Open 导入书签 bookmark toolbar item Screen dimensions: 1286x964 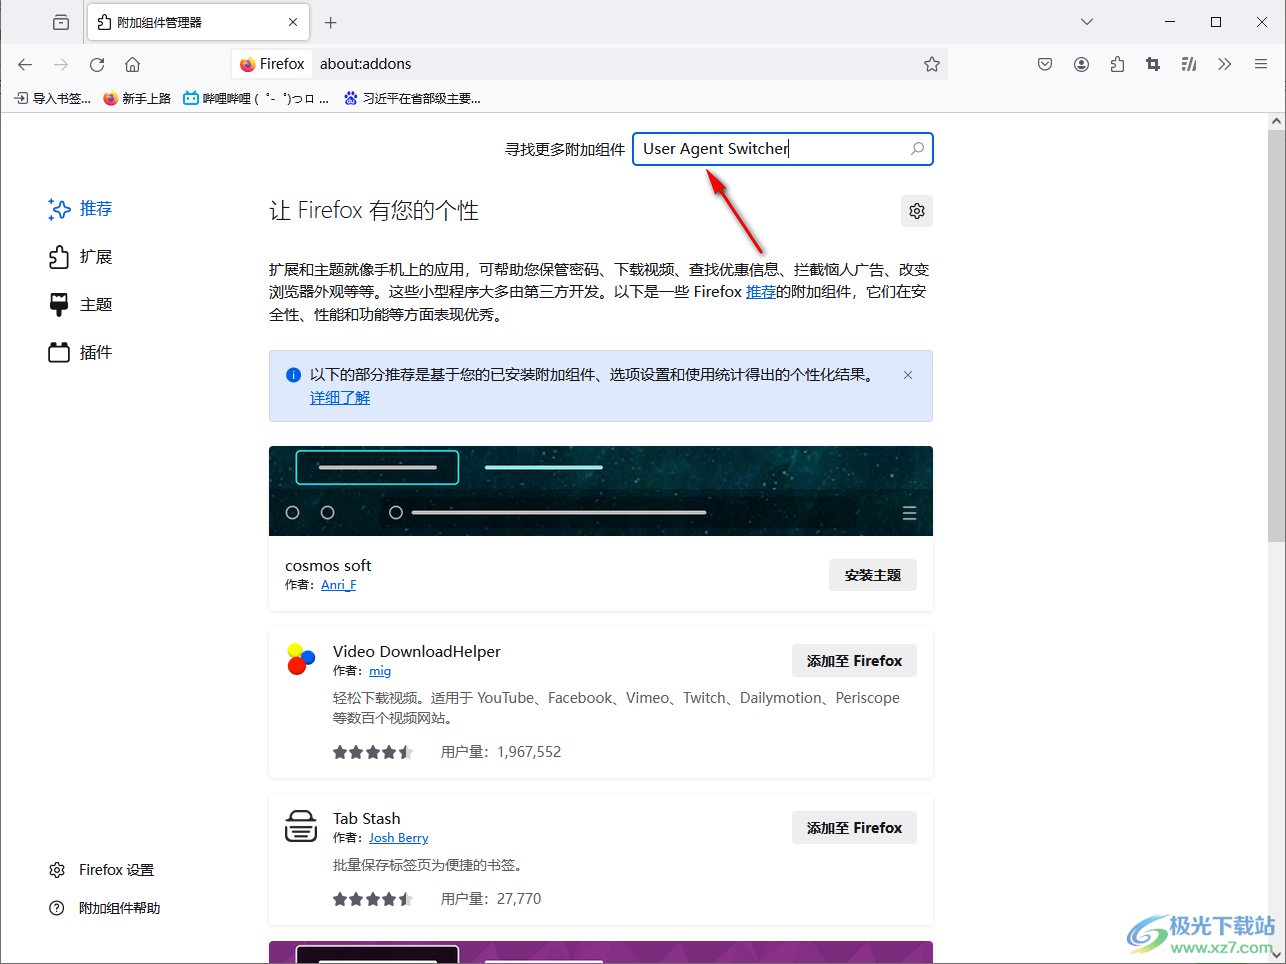click(53, 98)
